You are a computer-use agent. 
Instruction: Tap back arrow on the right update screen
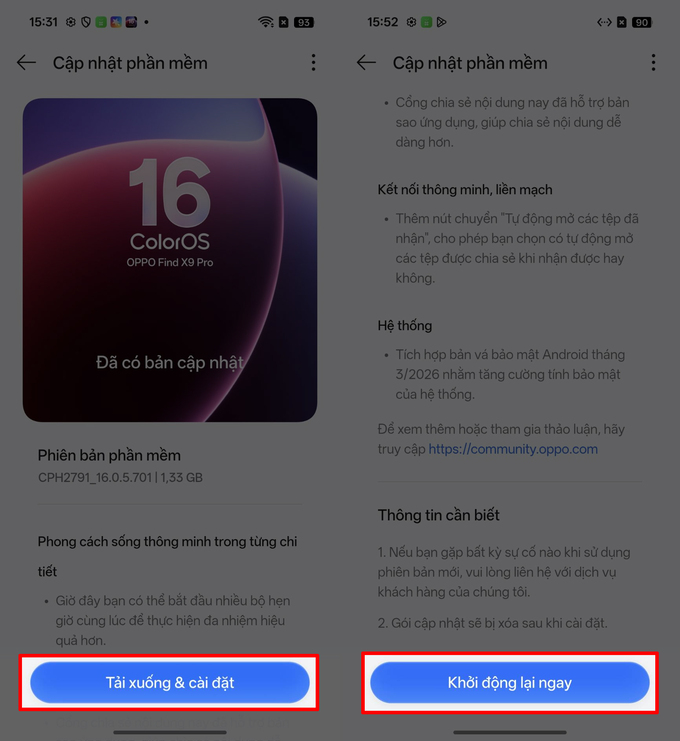coord(366,62)
